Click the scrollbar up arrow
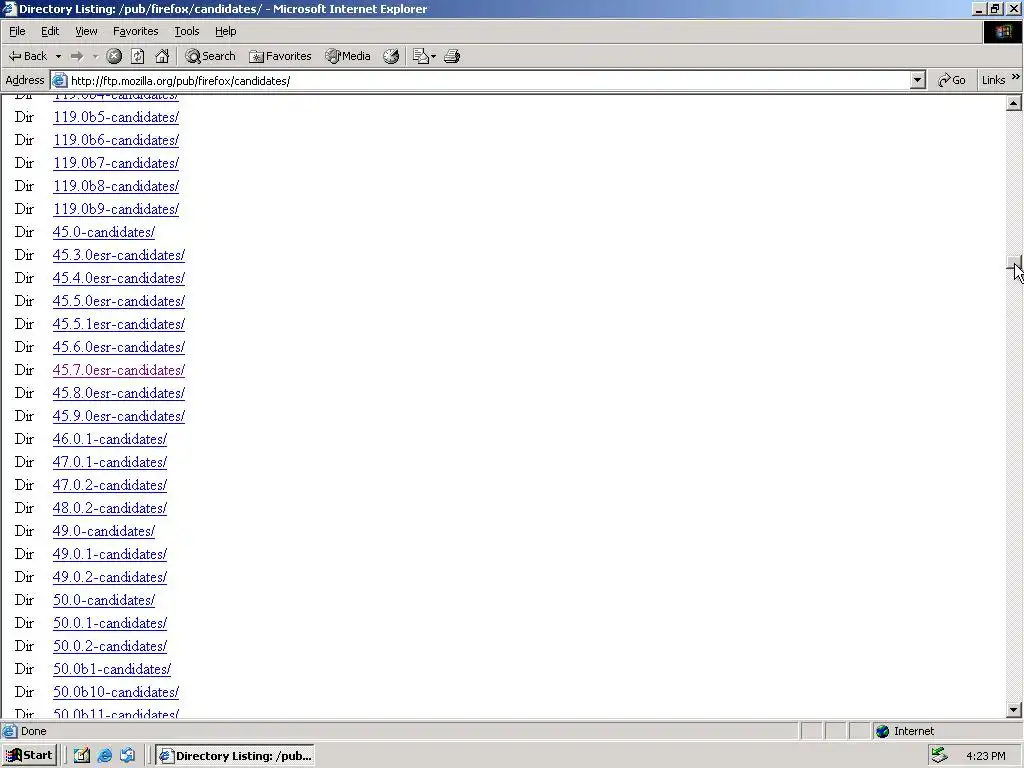The width and height of the screenshot is (1024, 768). point(1014,103)
